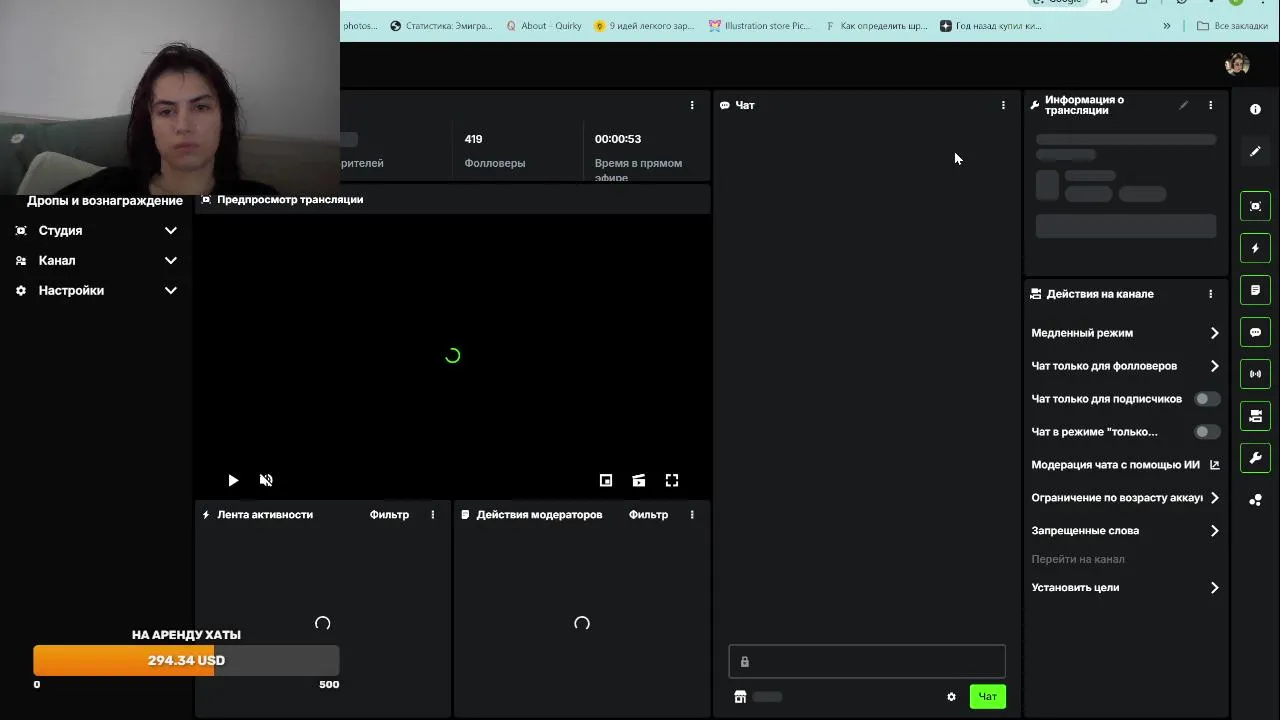Unmute the stream preview audio
This screenshot has width=1280, height=720.
[x=266, y=481]
